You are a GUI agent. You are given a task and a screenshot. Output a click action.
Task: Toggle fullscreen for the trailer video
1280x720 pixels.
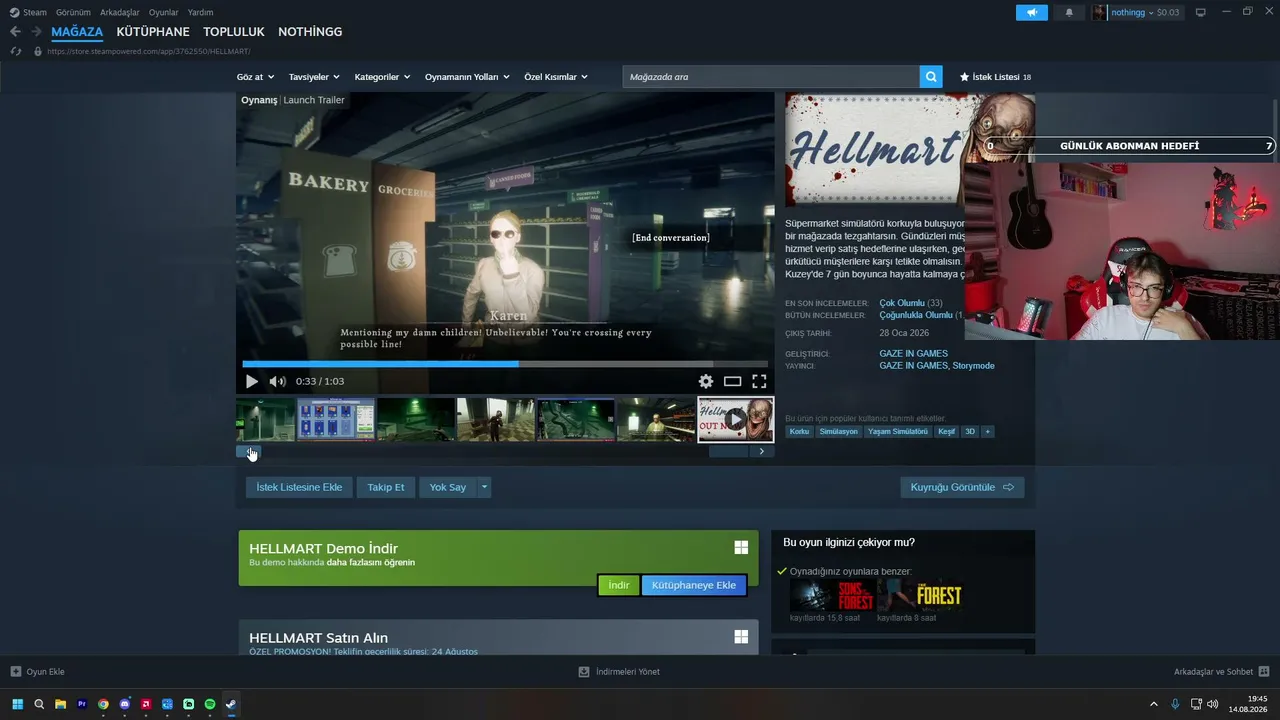click(x=759, y=381)
